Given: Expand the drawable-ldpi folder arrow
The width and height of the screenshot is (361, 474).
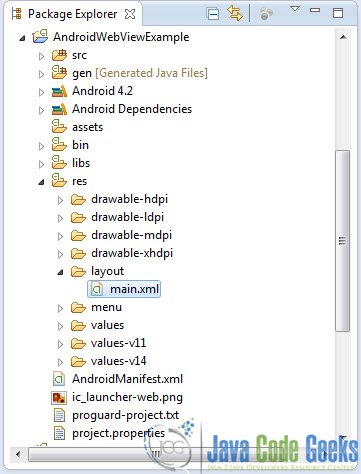Looking at the screenshot, I should click(60, 218).
